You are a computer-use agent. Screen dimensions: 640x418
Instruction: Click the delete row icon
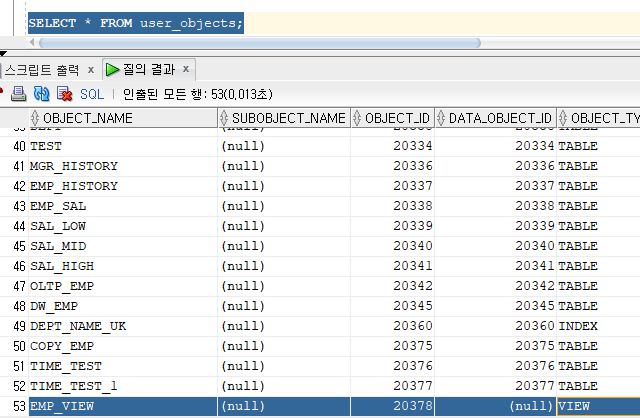pos(64,94)
